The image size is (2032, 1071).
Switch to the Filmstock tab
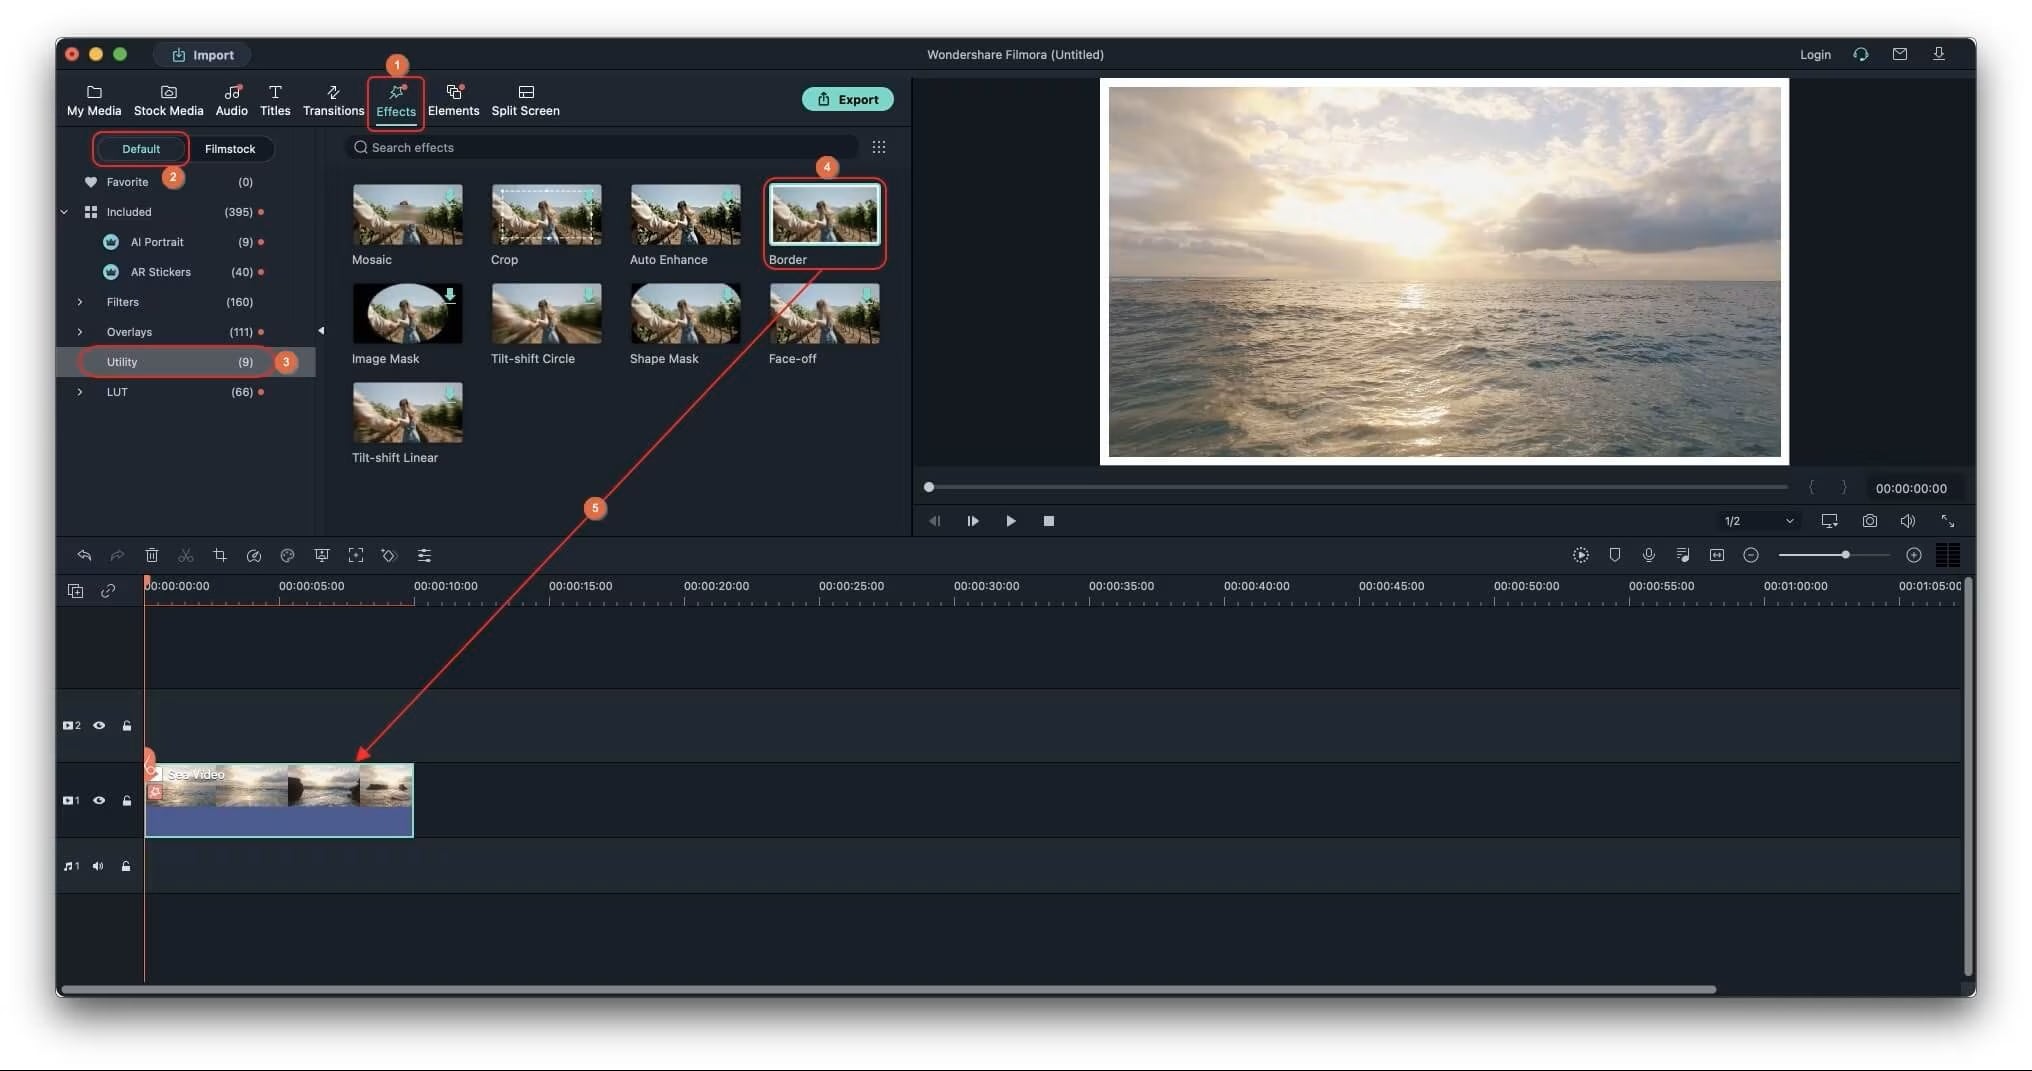[x=231, y=148]
